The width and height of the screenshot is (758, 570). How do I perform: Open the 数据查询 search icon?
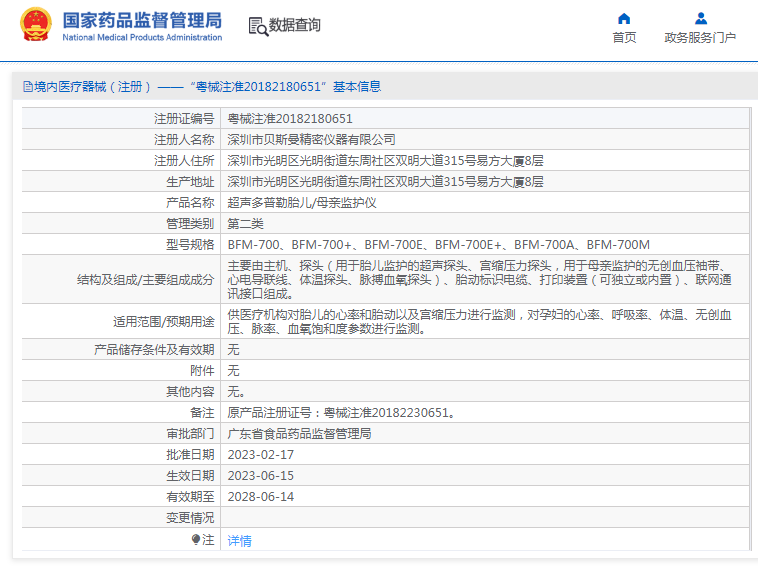(258, 26)
